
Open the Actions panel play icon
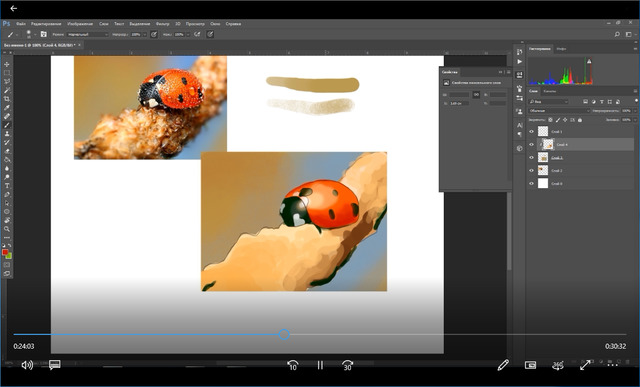[519, 62]
